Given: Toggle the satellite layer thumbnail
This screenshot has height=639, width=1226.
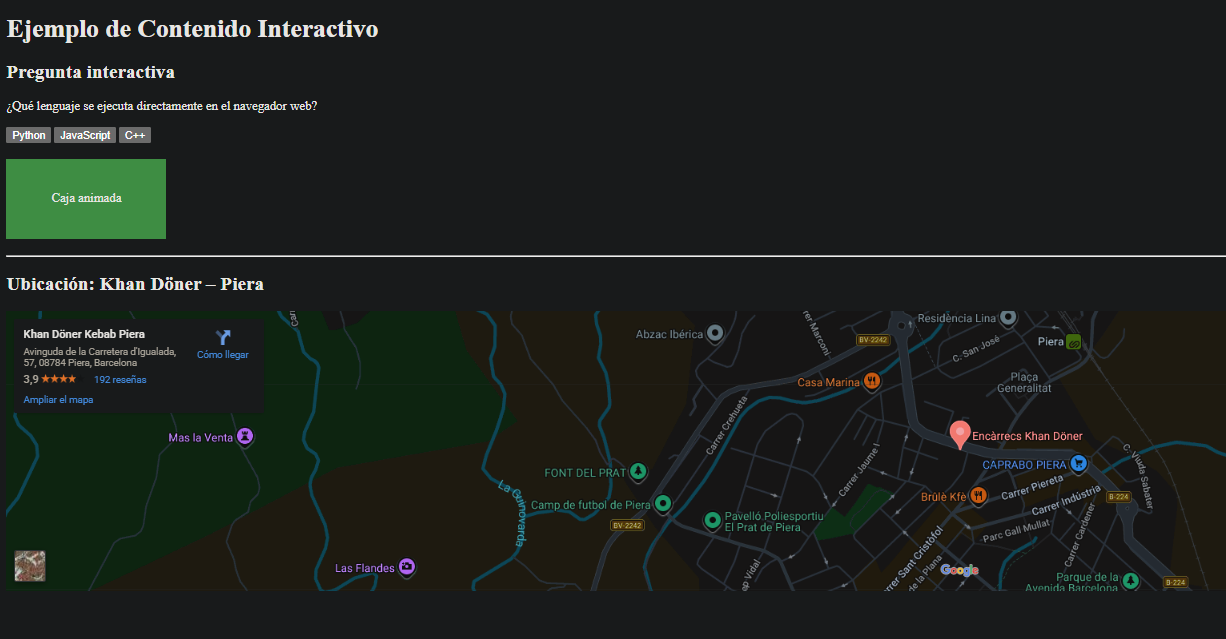Looking at the screenshot, I should click(30, 566).
